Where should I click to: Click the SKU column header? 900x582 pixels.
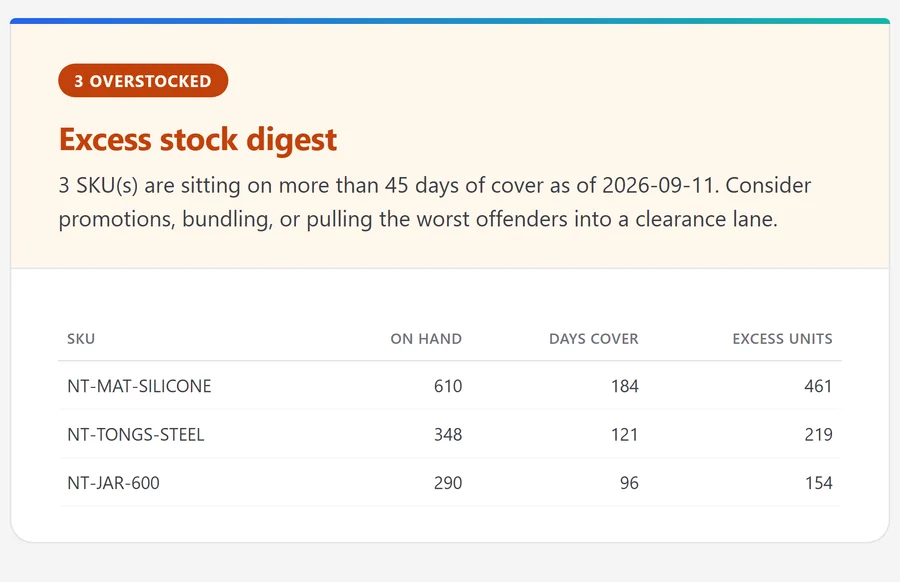point(81,339)
